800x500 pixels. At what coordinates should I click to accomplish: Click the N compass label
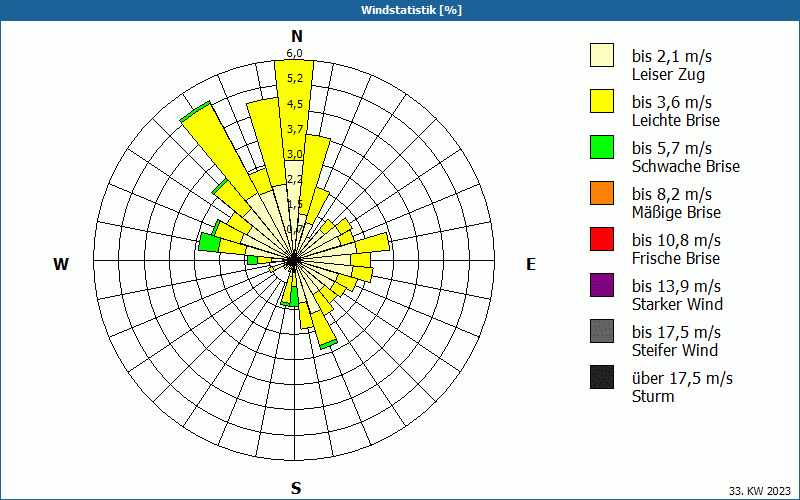coord(297,36)
